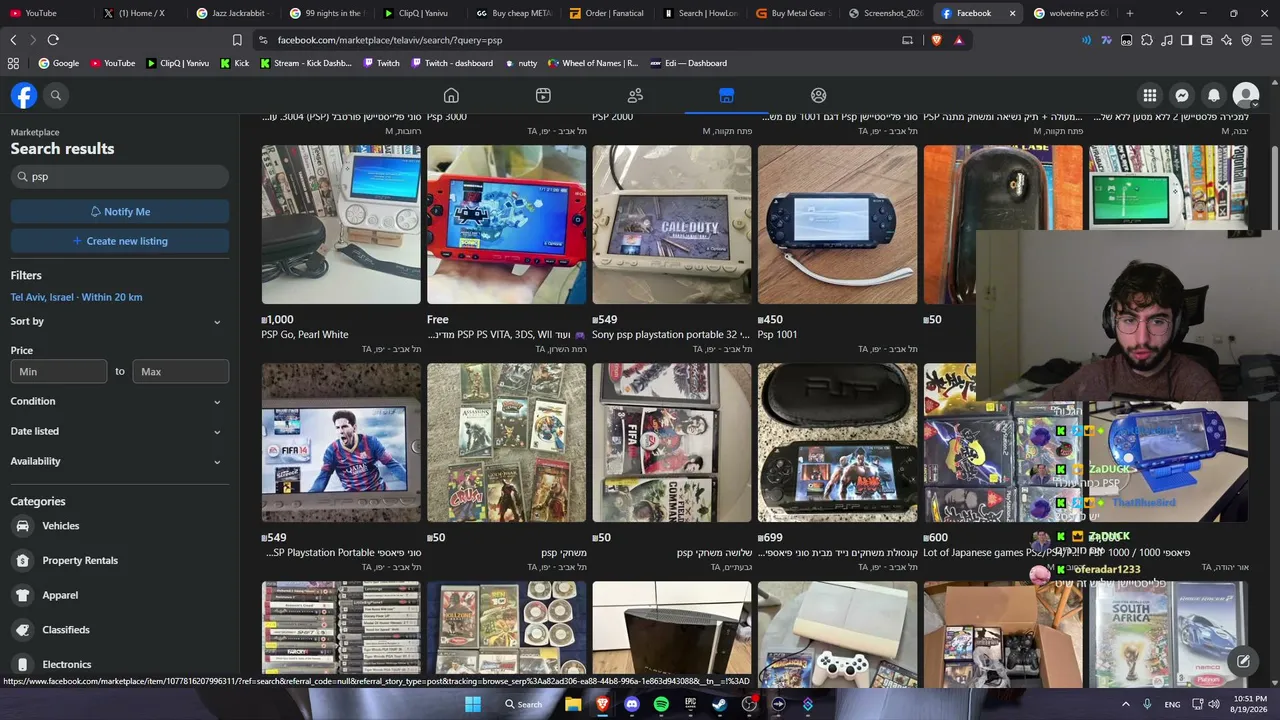Click the Notify Me button
This screenshot has height=720, width=1280.
coord(120,212)
